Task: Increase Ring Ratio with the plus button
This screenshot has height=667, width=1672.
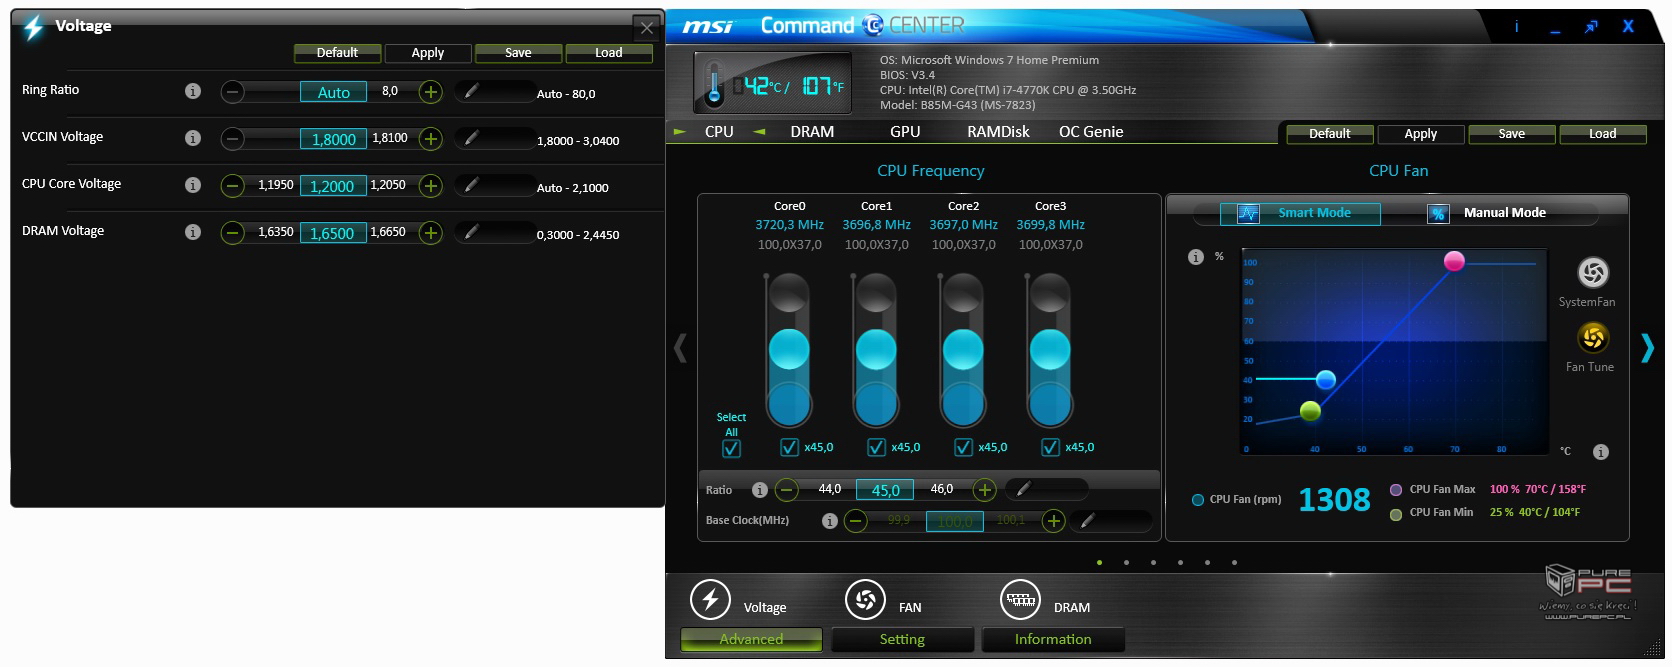Action: click(431, 92)
